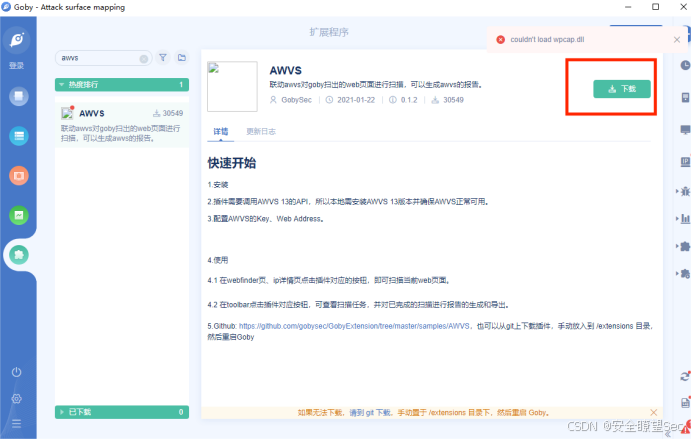Click the sync arrows icon at right

pos(685,376)
